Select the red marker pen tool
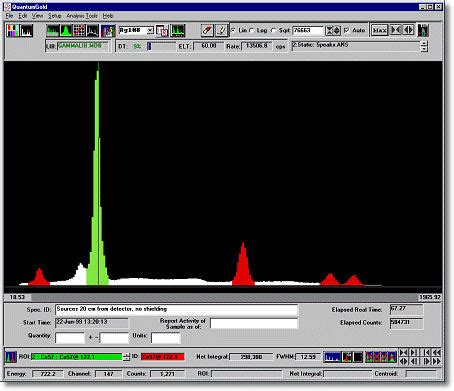 tap(207, 31)
